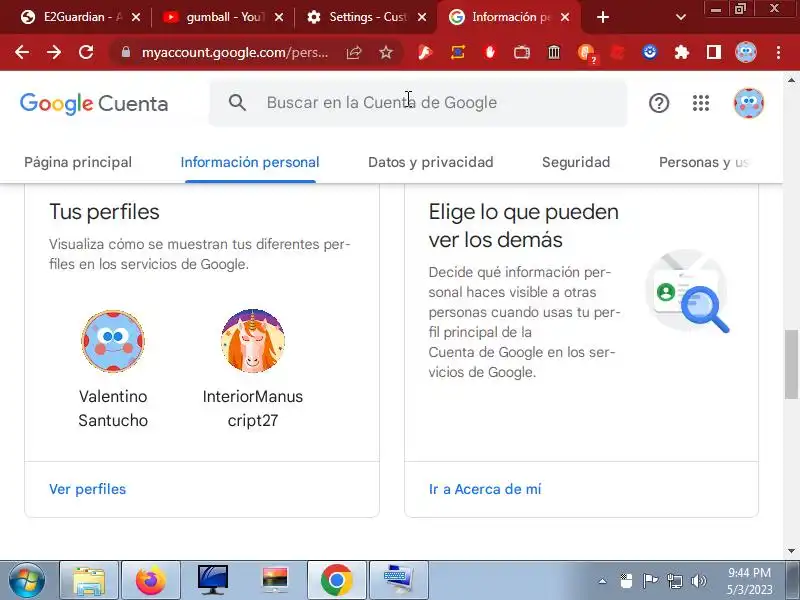Screen dimensions: 800x600
Task: Toggle the Chrome side panel
Action: tap(714, 52)
